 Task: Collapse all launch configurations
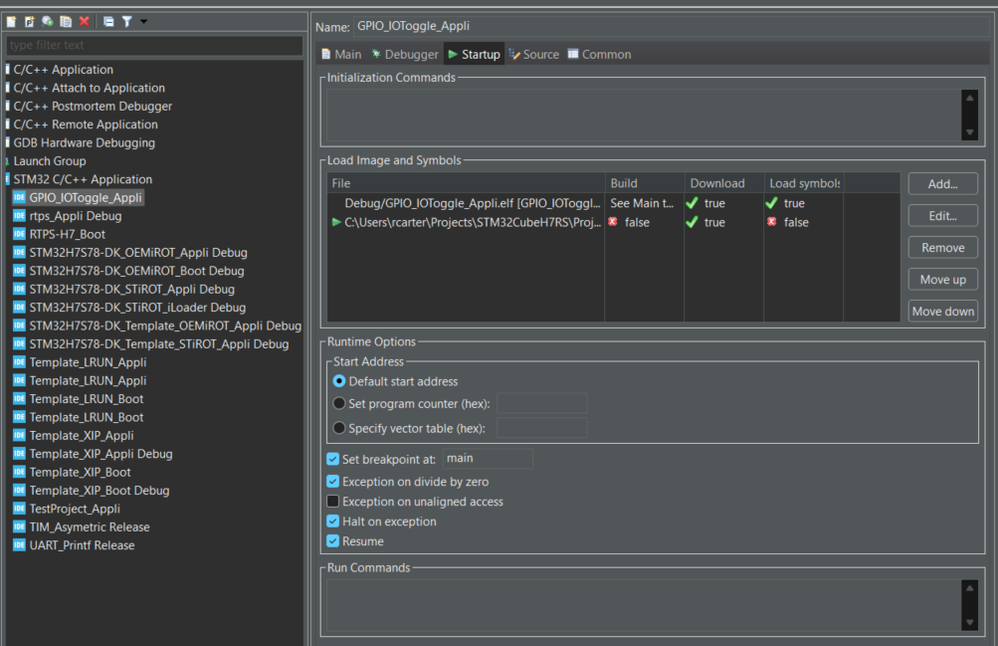click(x=109, y=21)
